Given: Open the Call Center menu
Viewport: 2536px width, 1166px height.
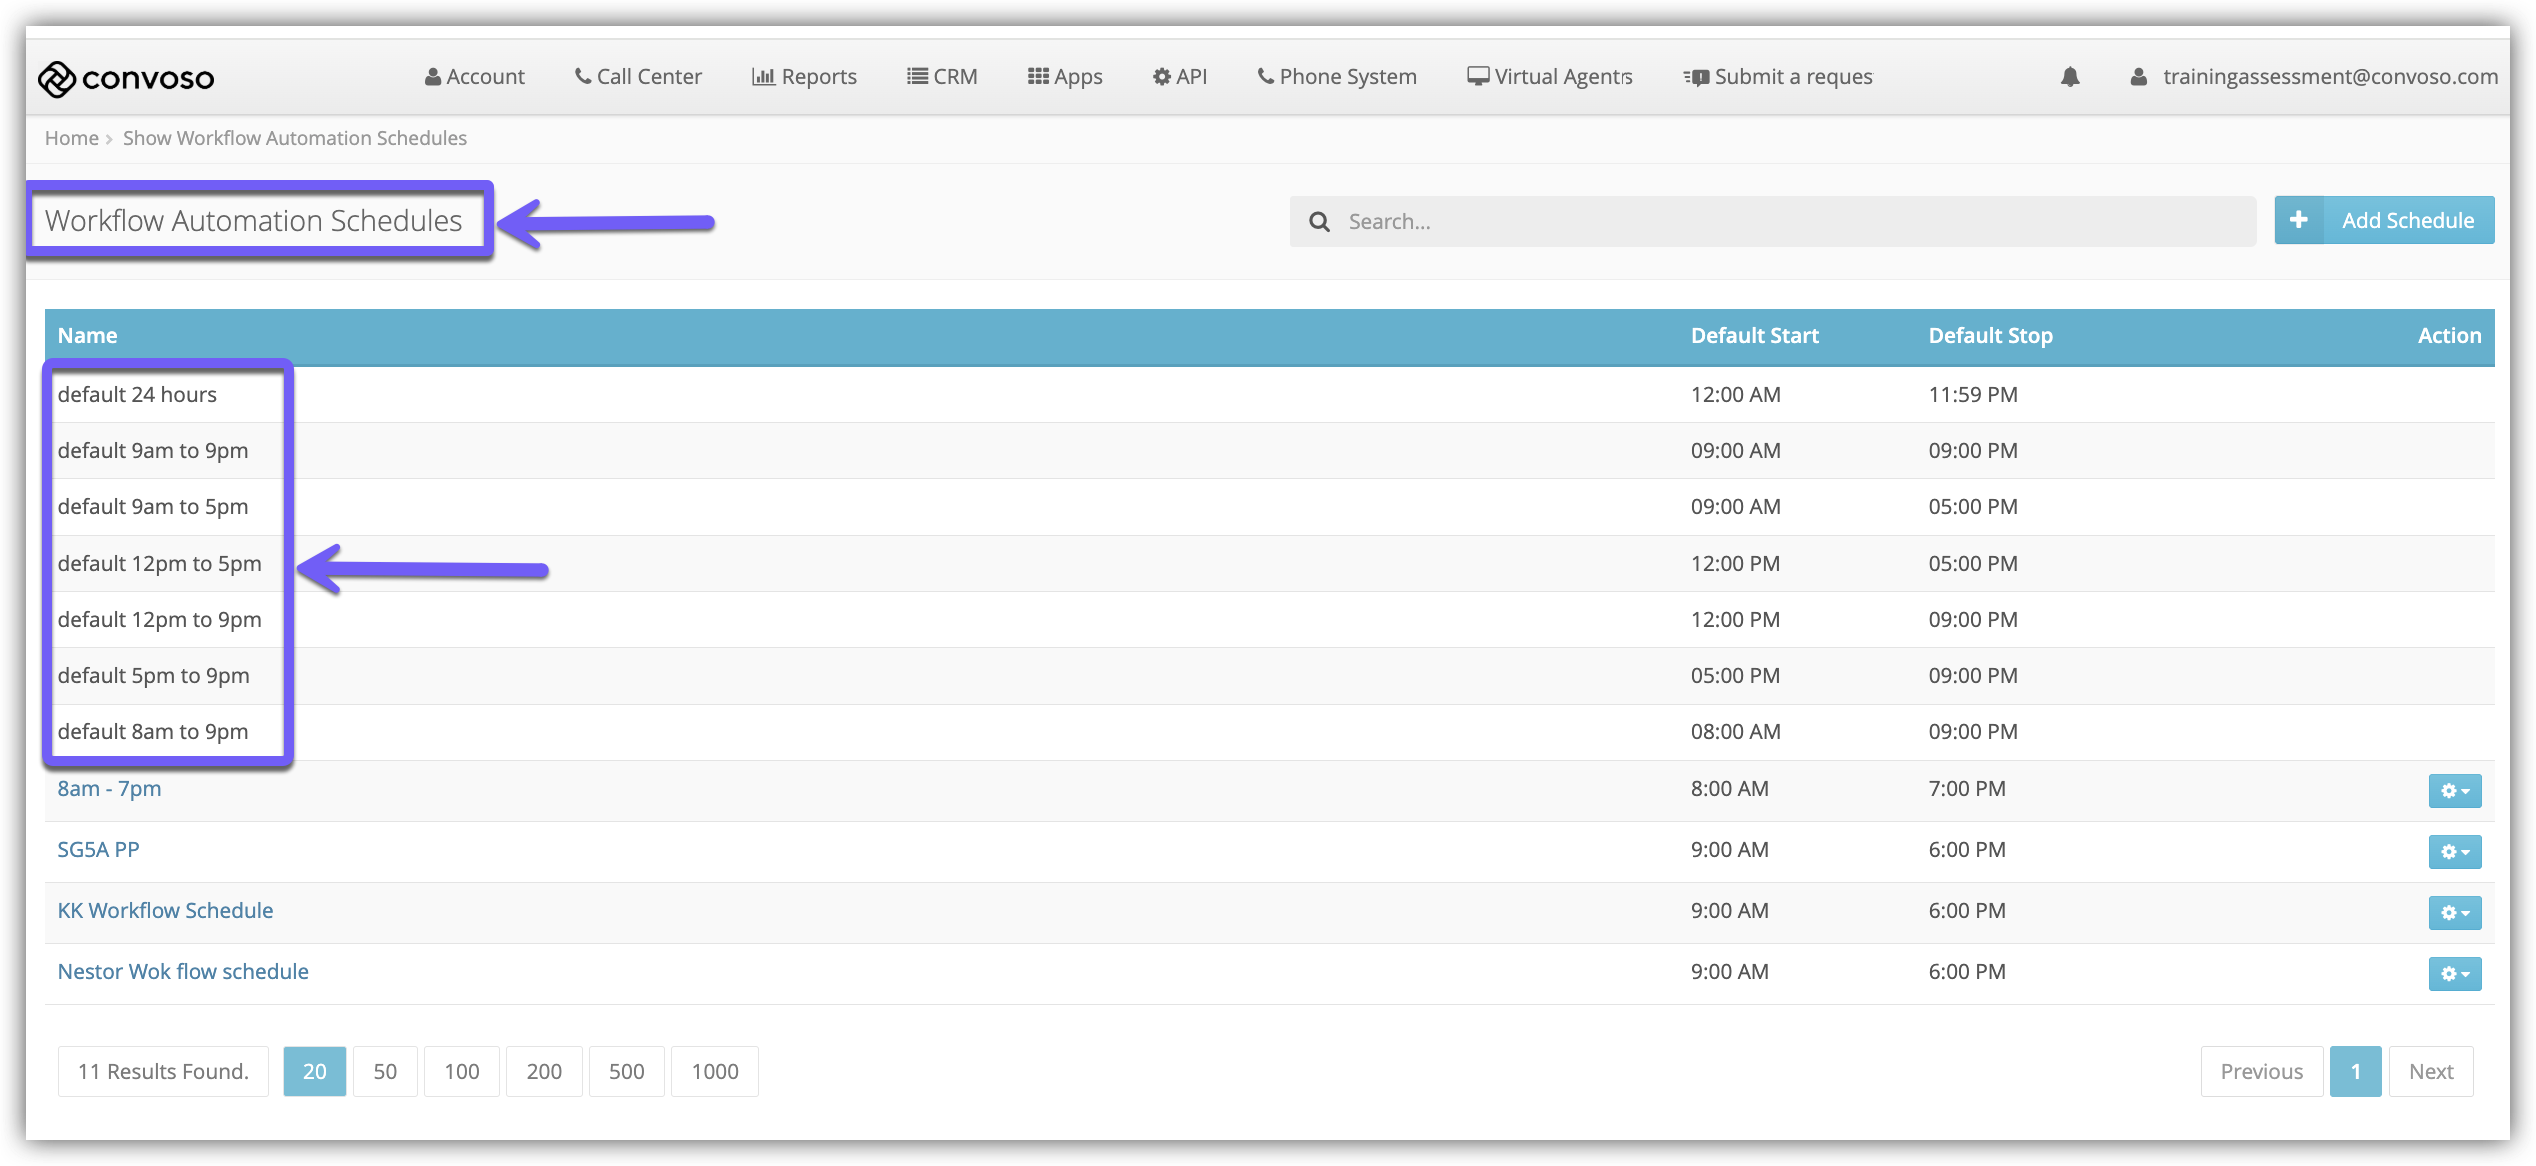Looking at the screenshot, I should pyautogui.click(x=638, y=77).
